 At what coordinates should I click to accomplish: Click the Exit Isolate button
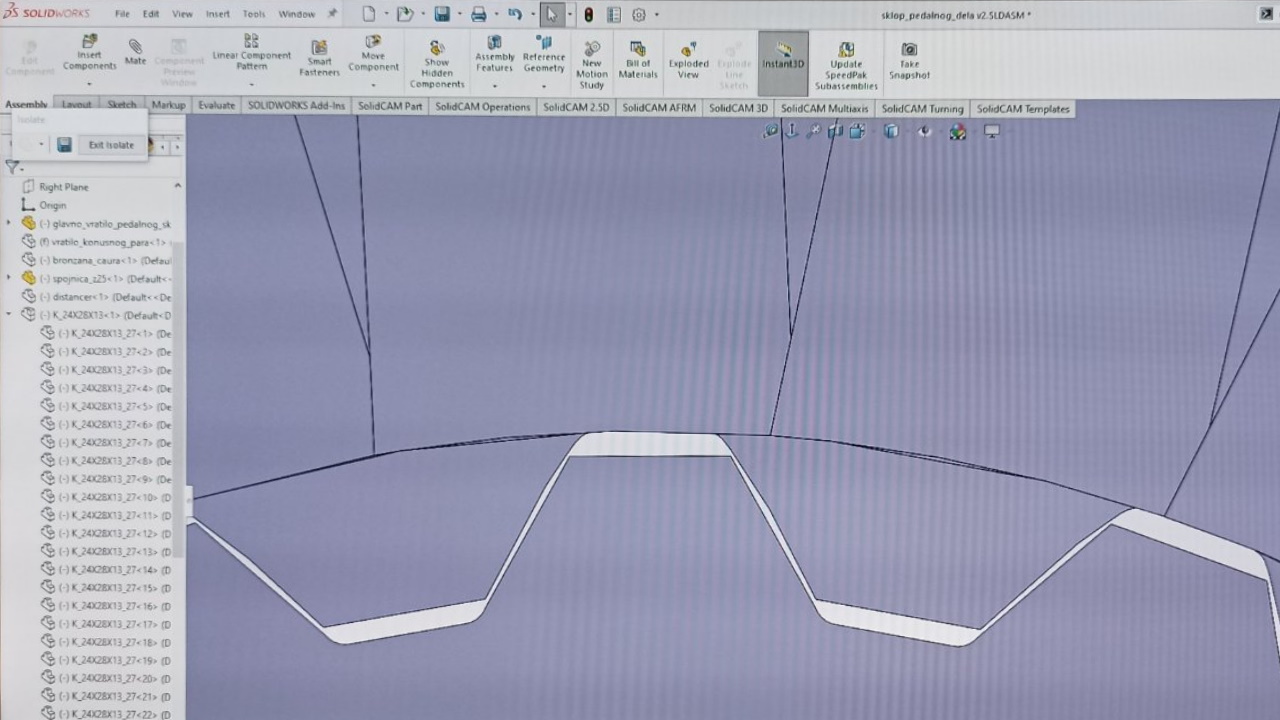tap(110, 145)
